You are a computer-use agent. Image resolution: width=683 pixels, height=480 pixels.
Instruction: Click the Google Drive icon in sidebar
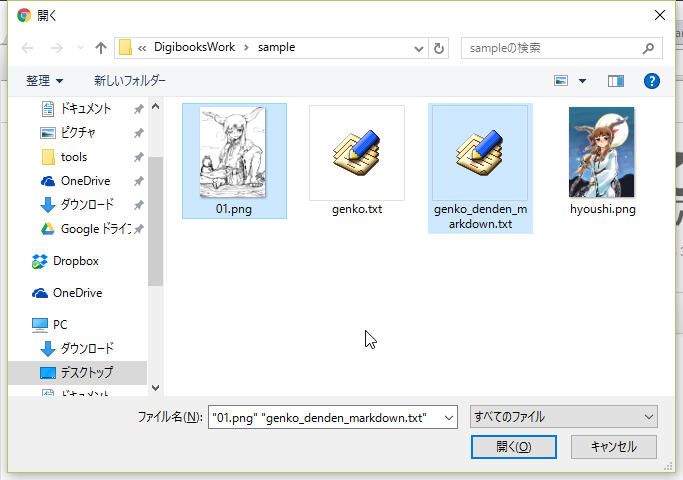click(x=48, y=229)
